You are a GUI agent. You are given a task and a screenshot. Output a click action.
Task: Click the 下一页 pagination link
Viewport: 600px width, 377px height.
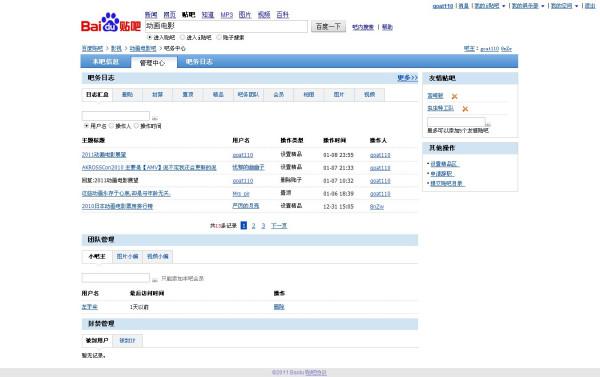(279, 226)
